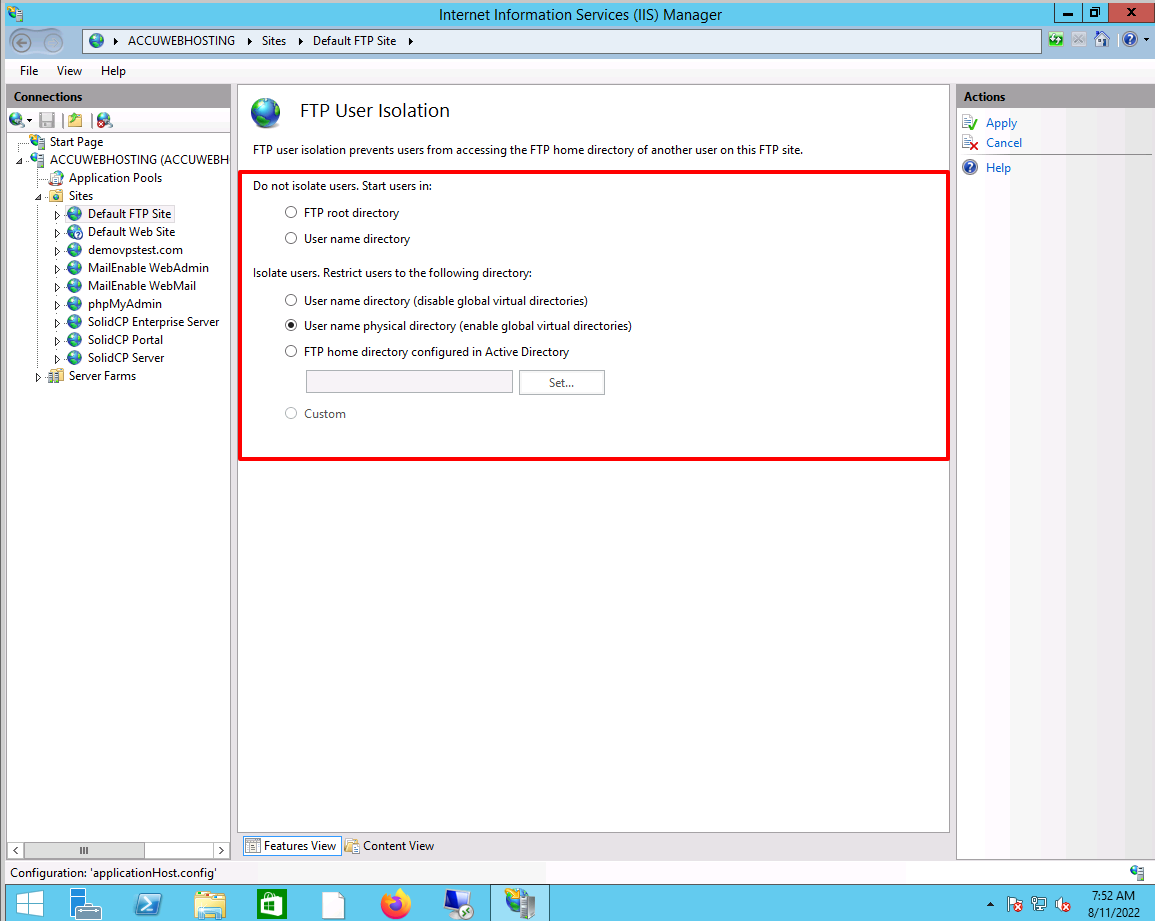Select User name directory (disable global virtual directories)

pyautogui.click(x=291, y=301)
